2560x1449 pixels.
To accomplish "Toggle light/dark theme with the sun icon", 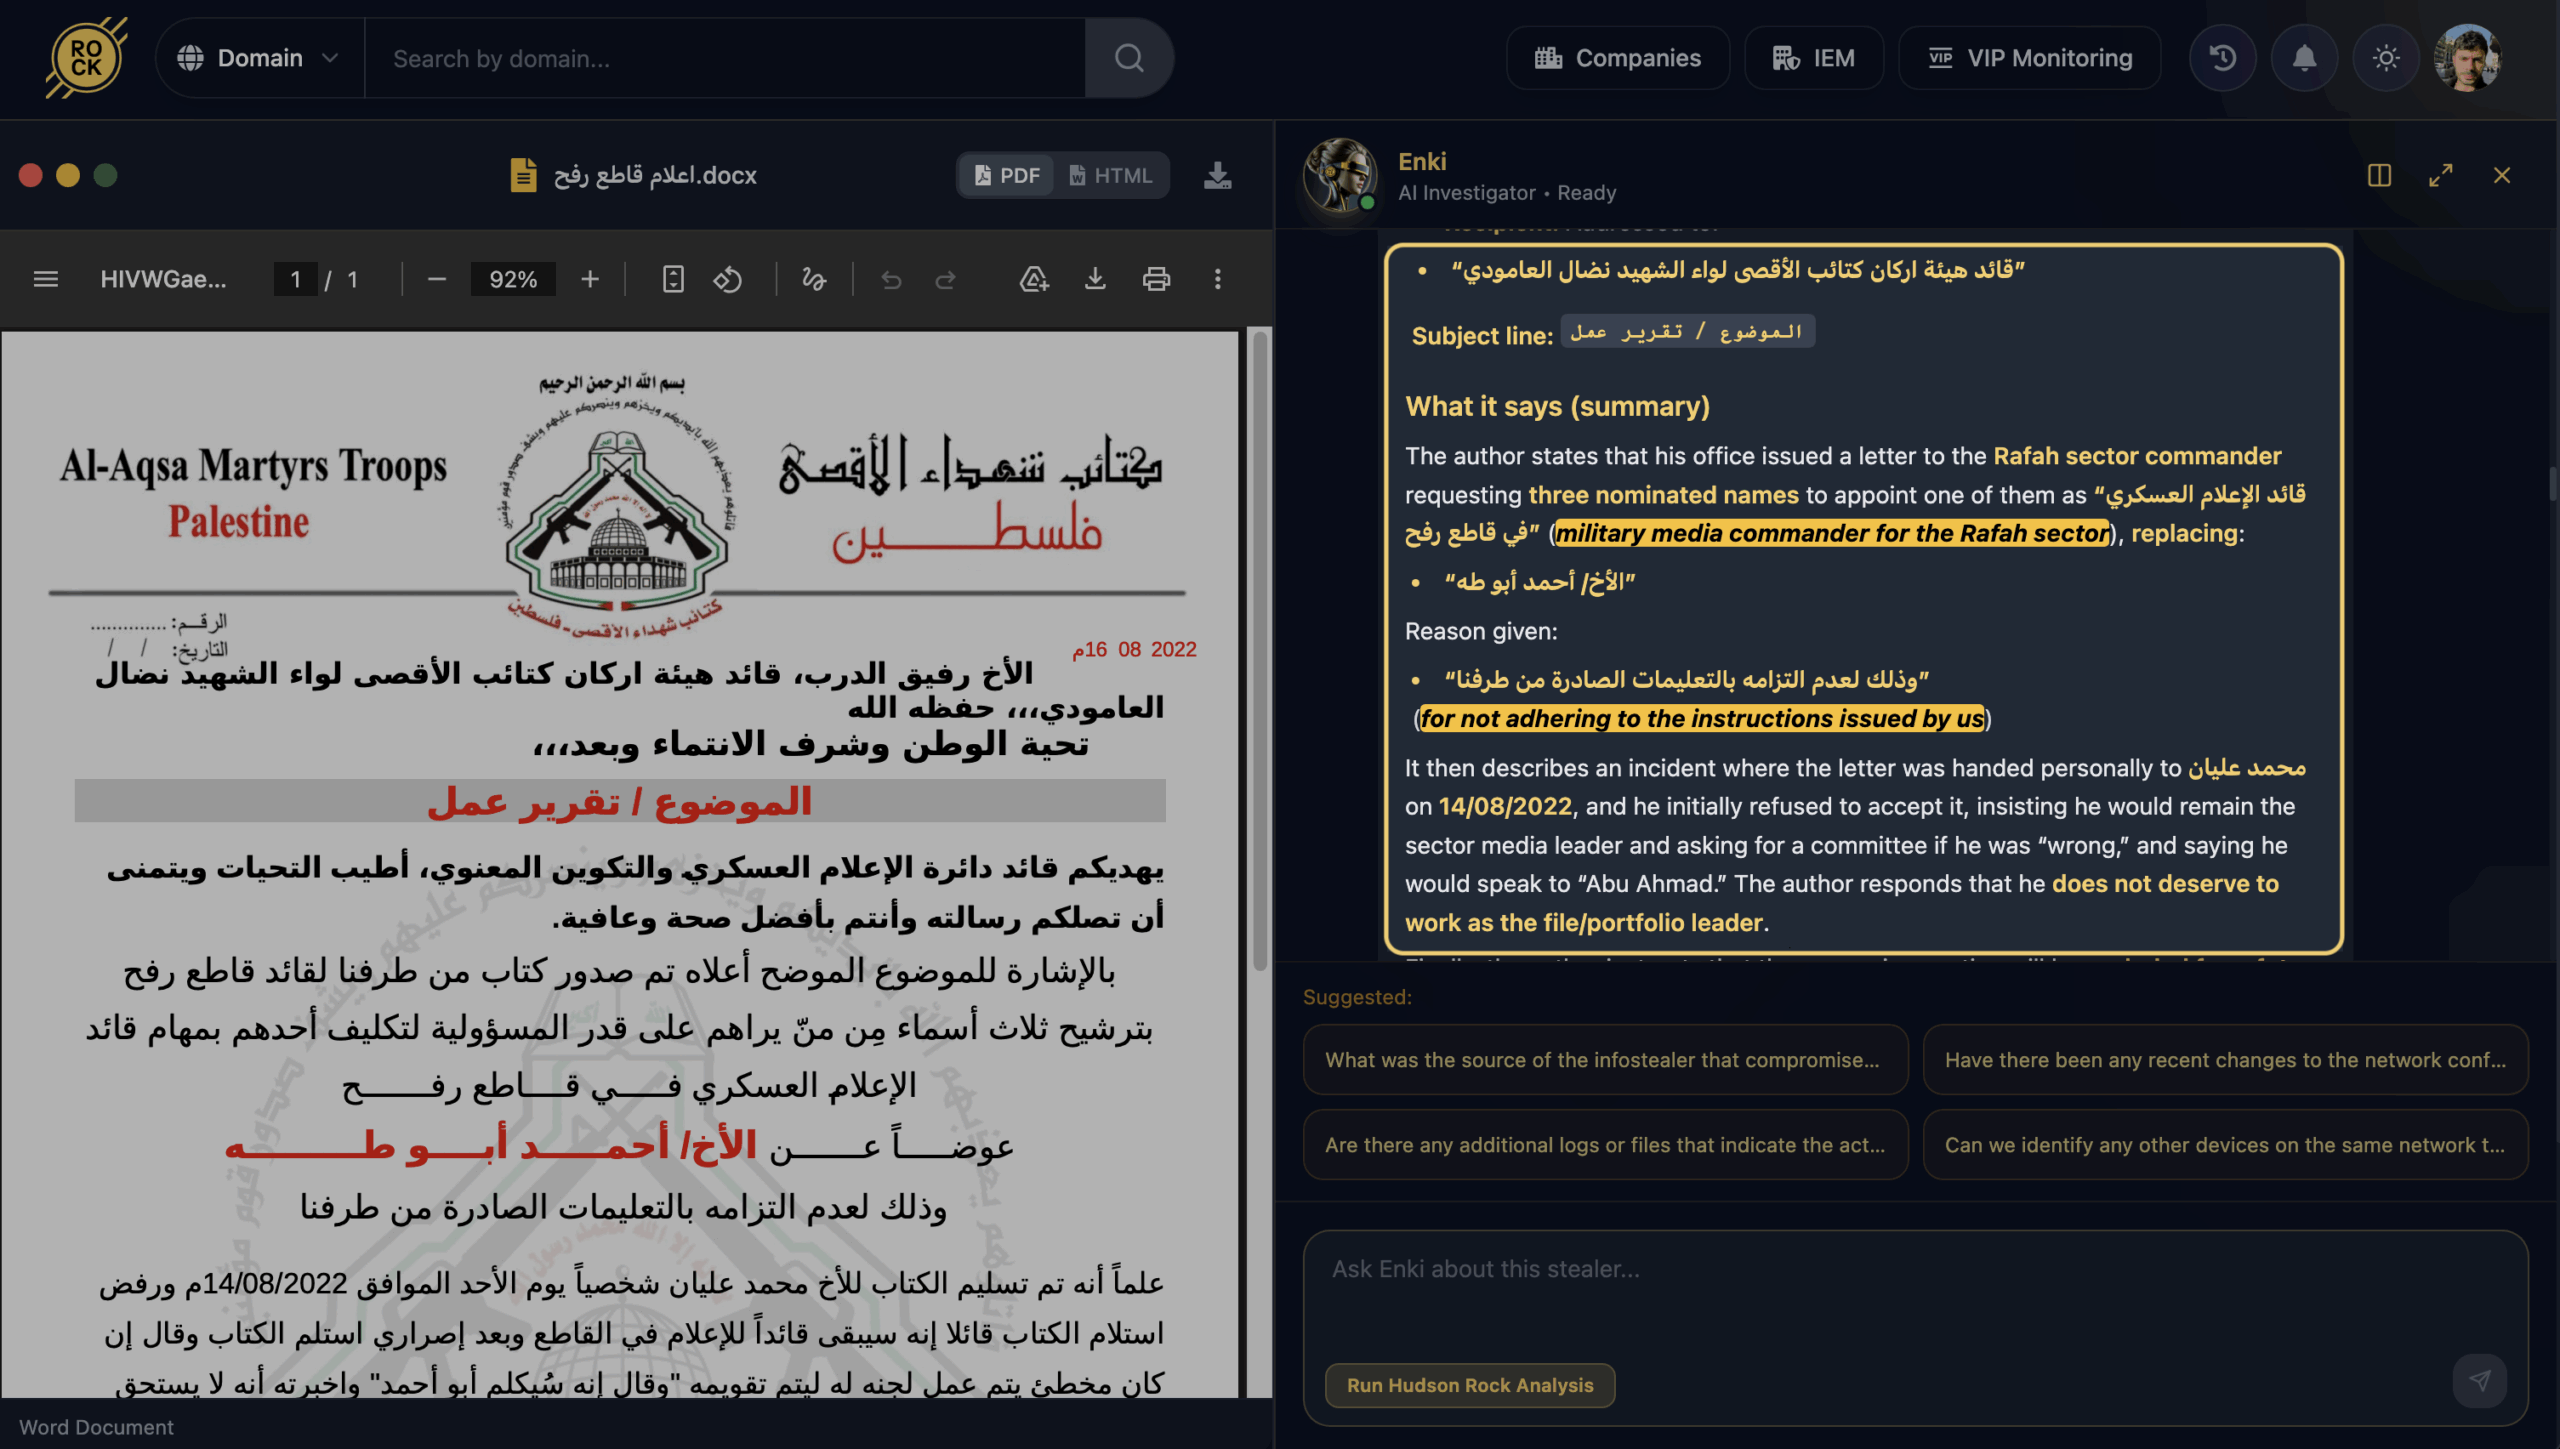I will (x=2387, y=57).
